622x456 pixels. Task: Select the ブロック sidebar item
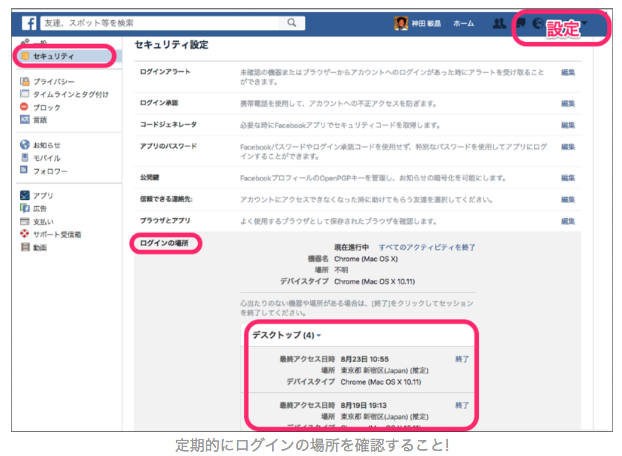[47, 107]
